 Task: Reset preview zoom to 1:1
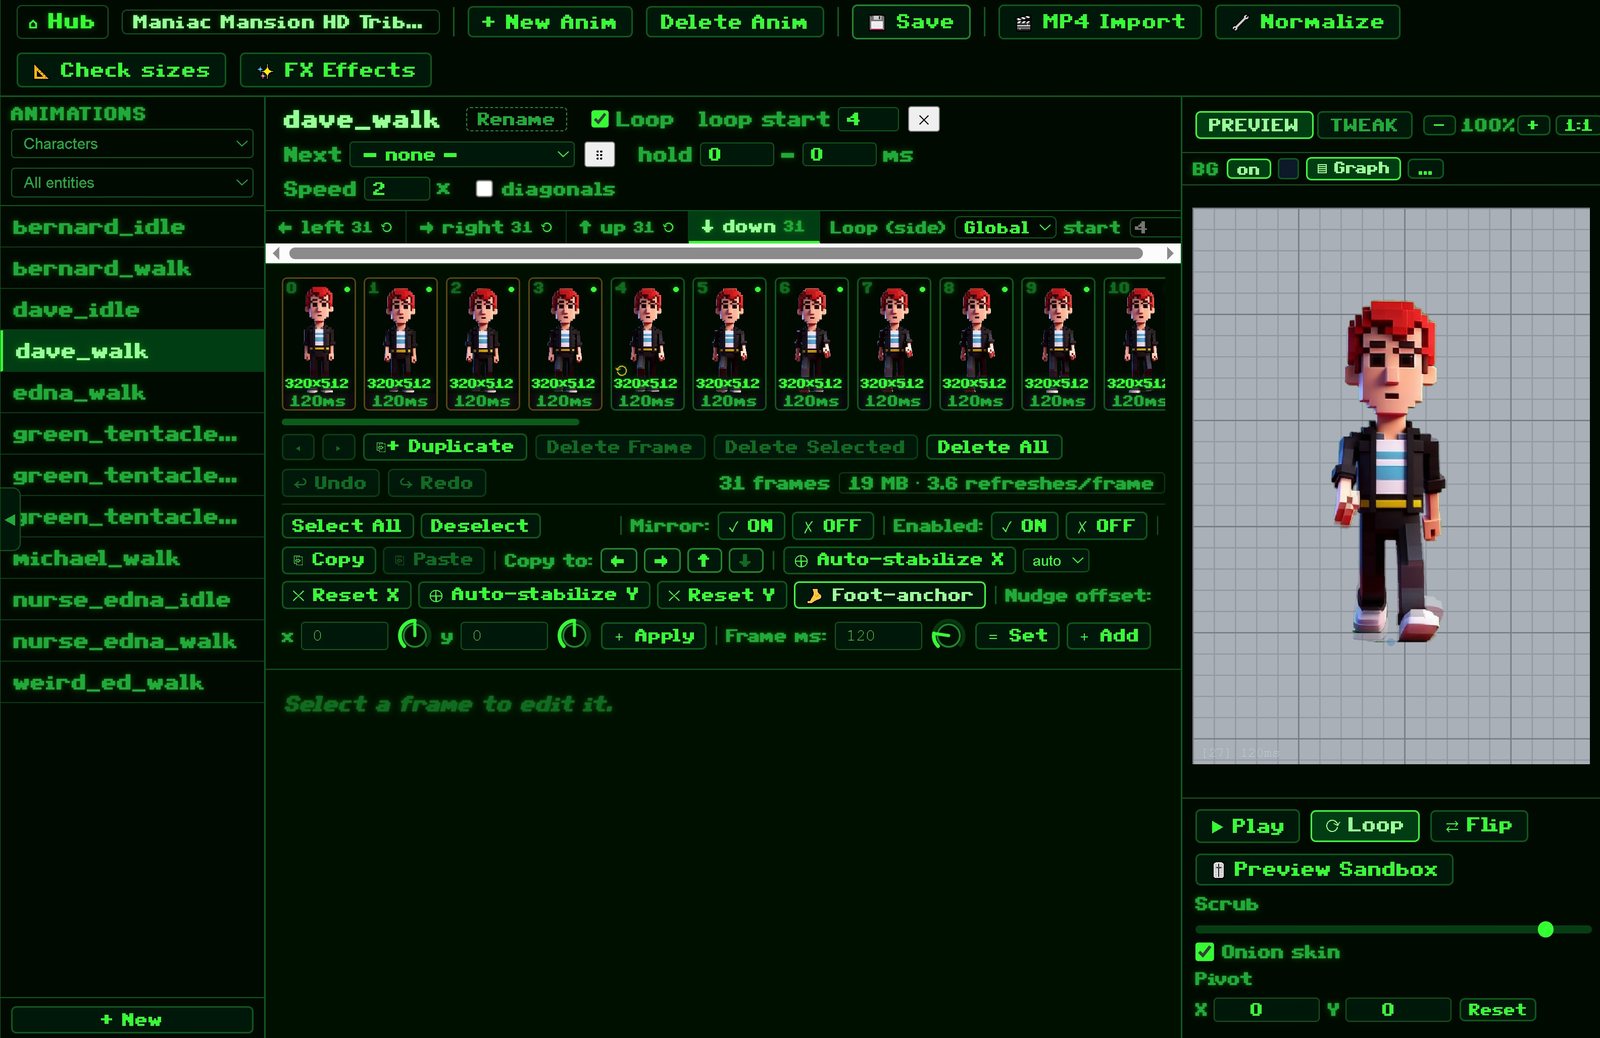[x=1577, y=125]
